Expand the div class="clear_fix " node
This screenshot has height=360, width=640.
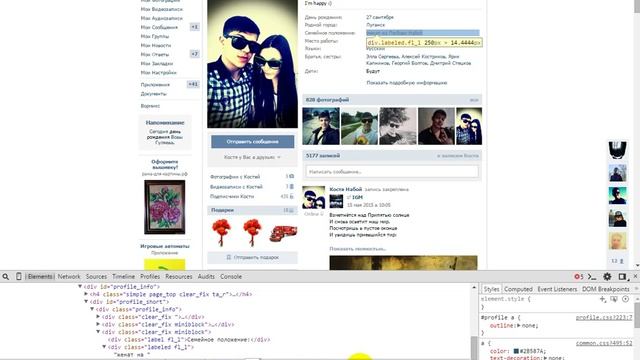coord(98,317)
